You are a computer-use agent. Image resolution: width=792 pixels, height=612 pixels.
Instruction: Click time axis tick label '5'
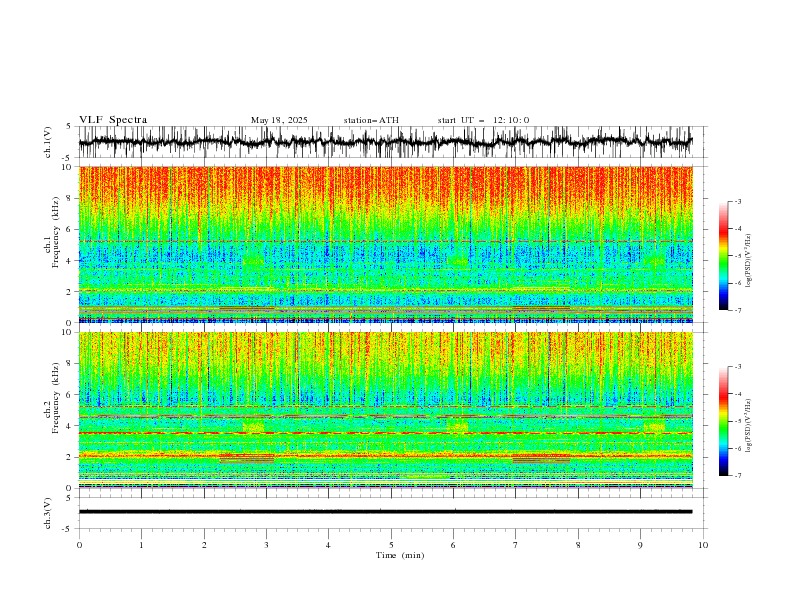tap(391, 545)
